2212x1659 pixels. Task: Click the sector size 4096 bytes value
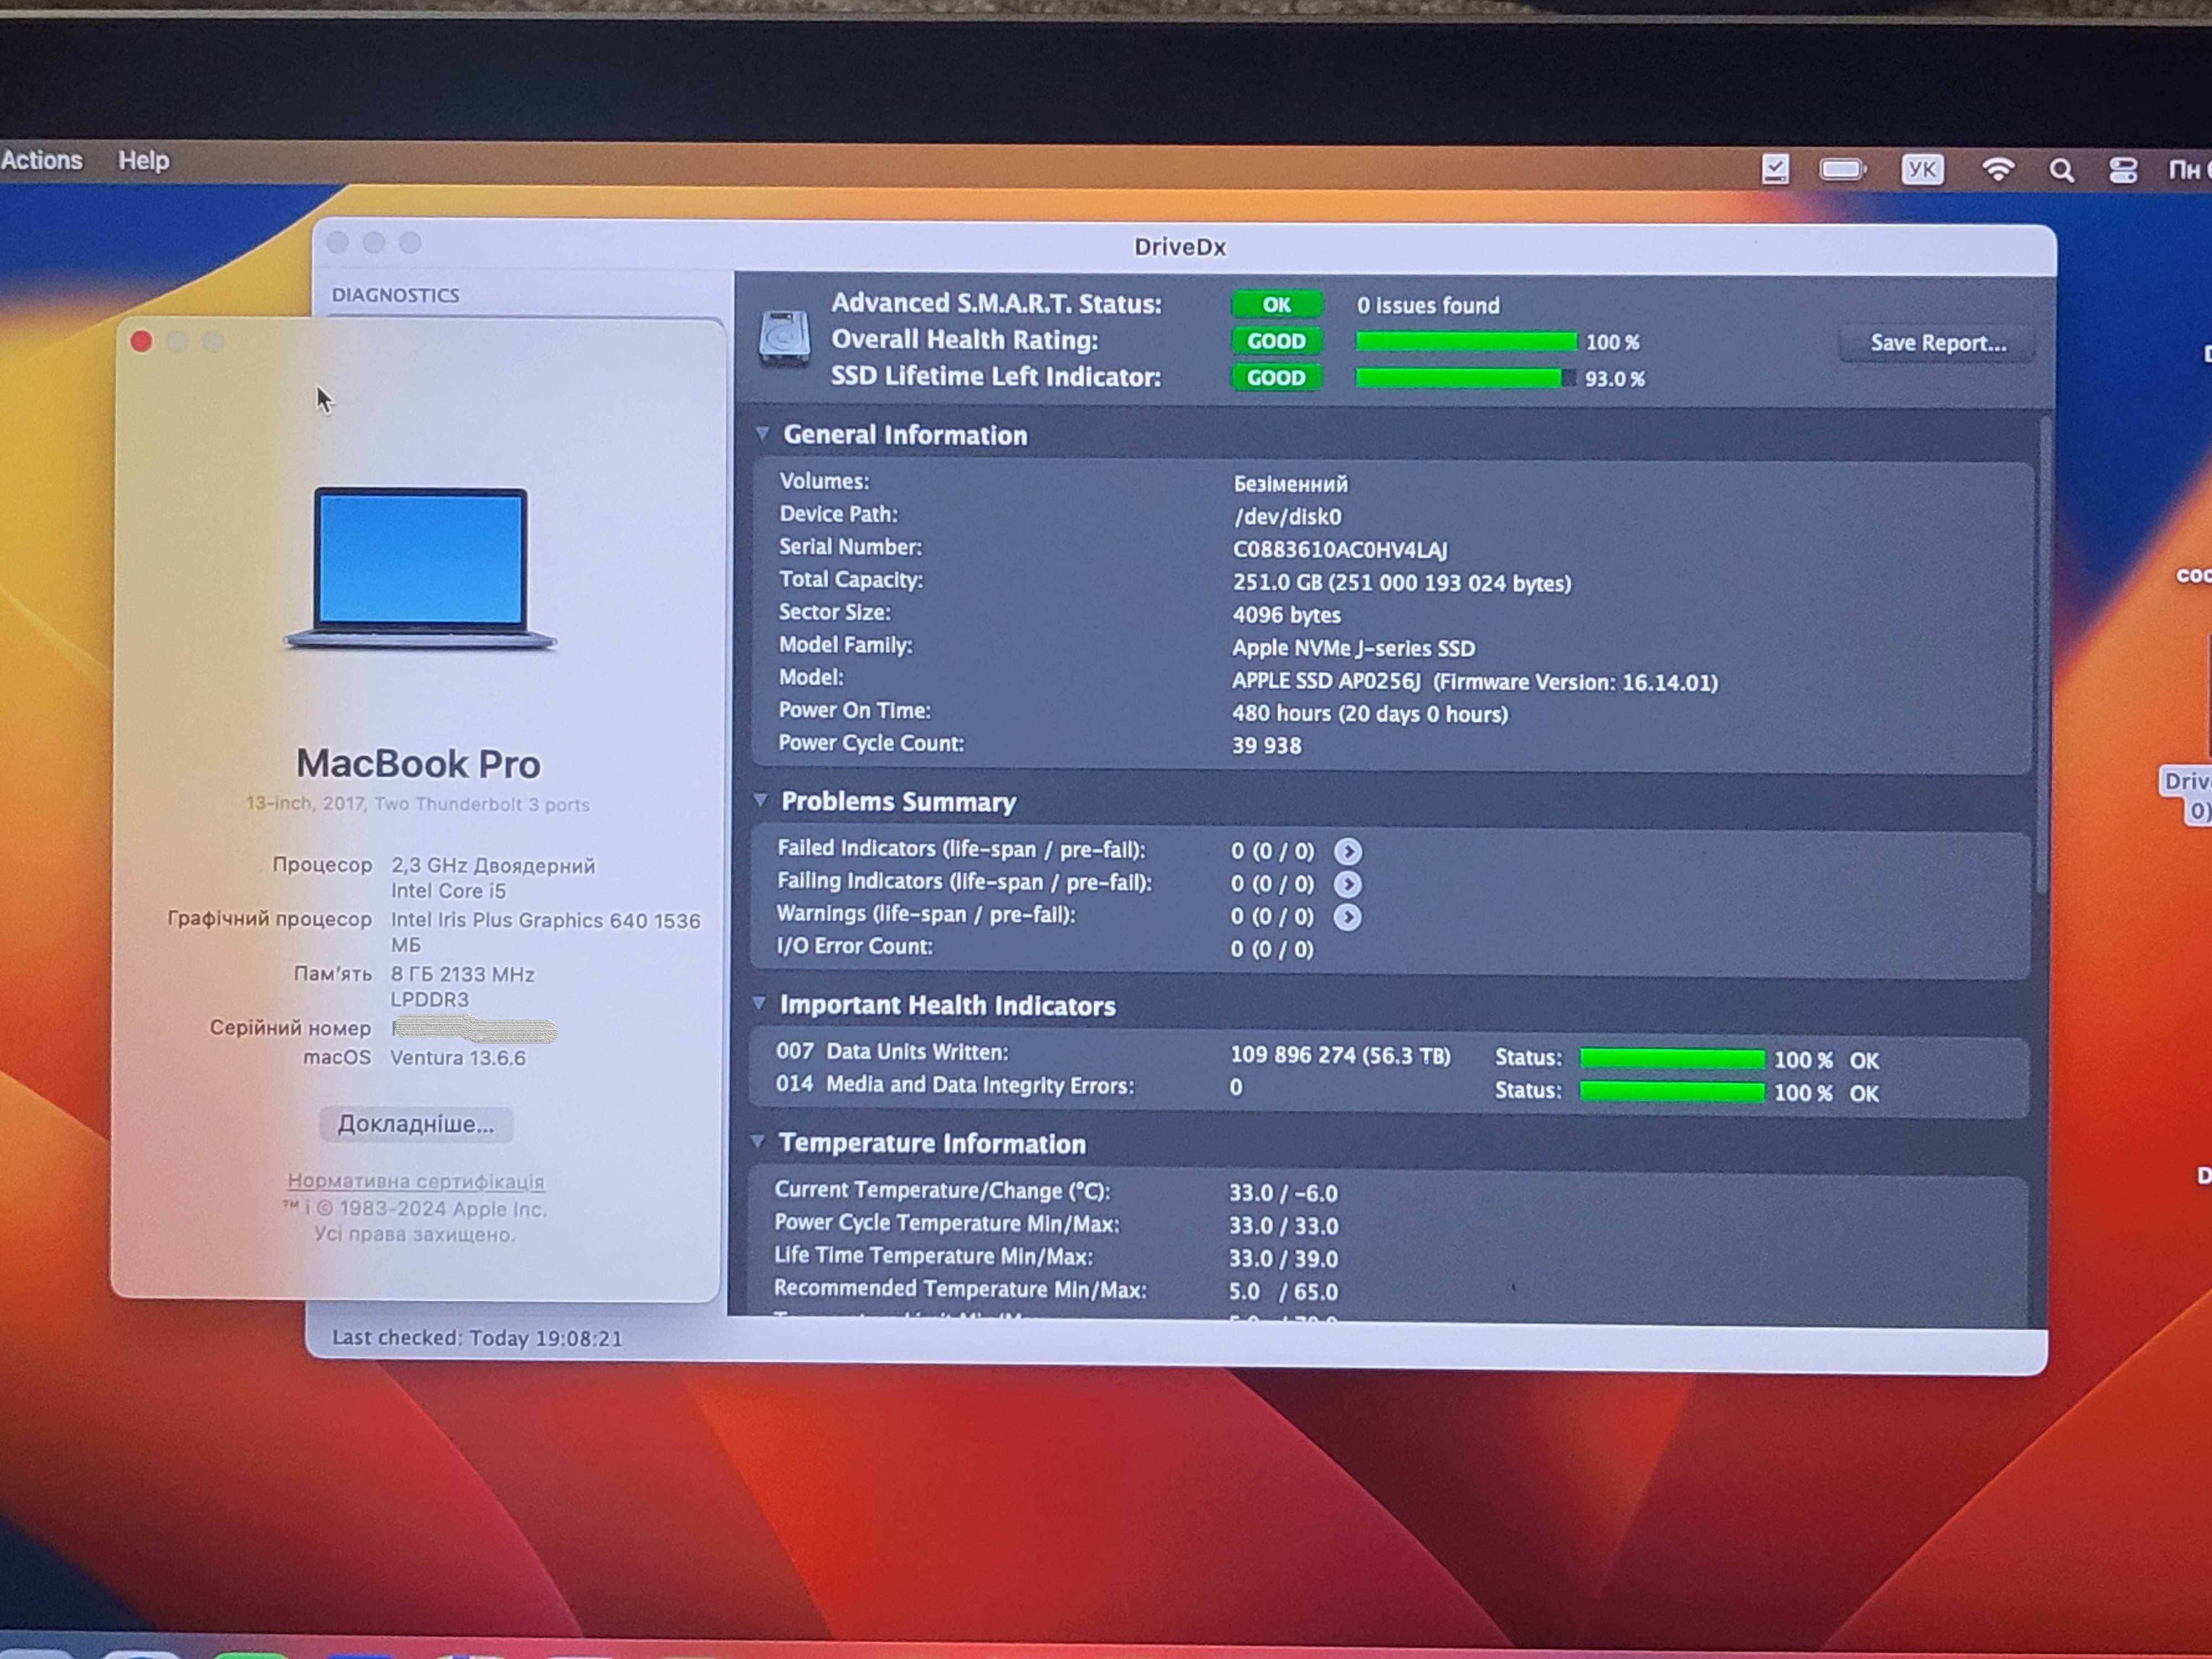point(1286,615)
